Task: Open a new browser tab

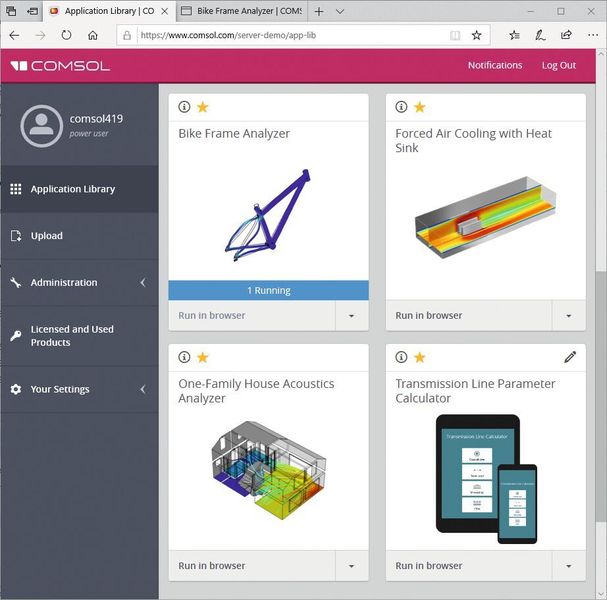Action: coord(319,12)
